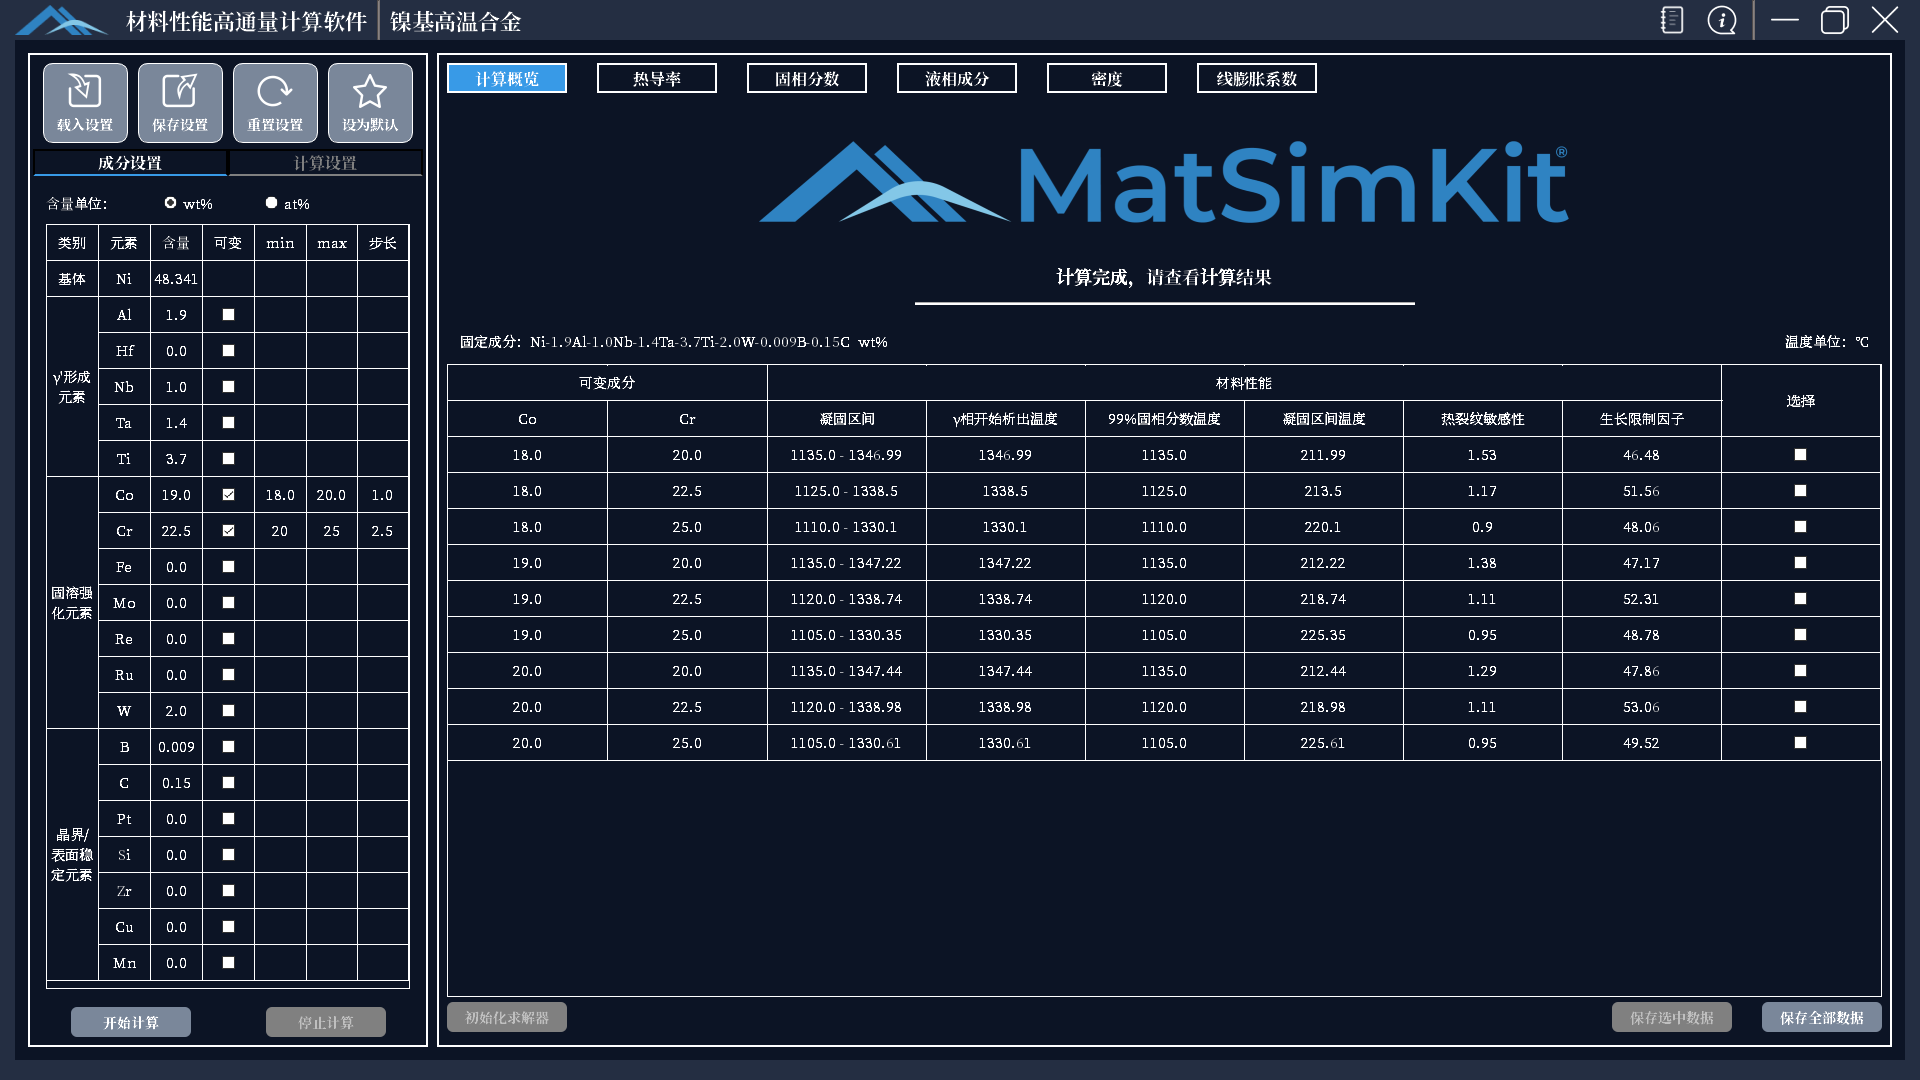Click the W content input field
This screenshot has height=1080, width=1920.
176,711
